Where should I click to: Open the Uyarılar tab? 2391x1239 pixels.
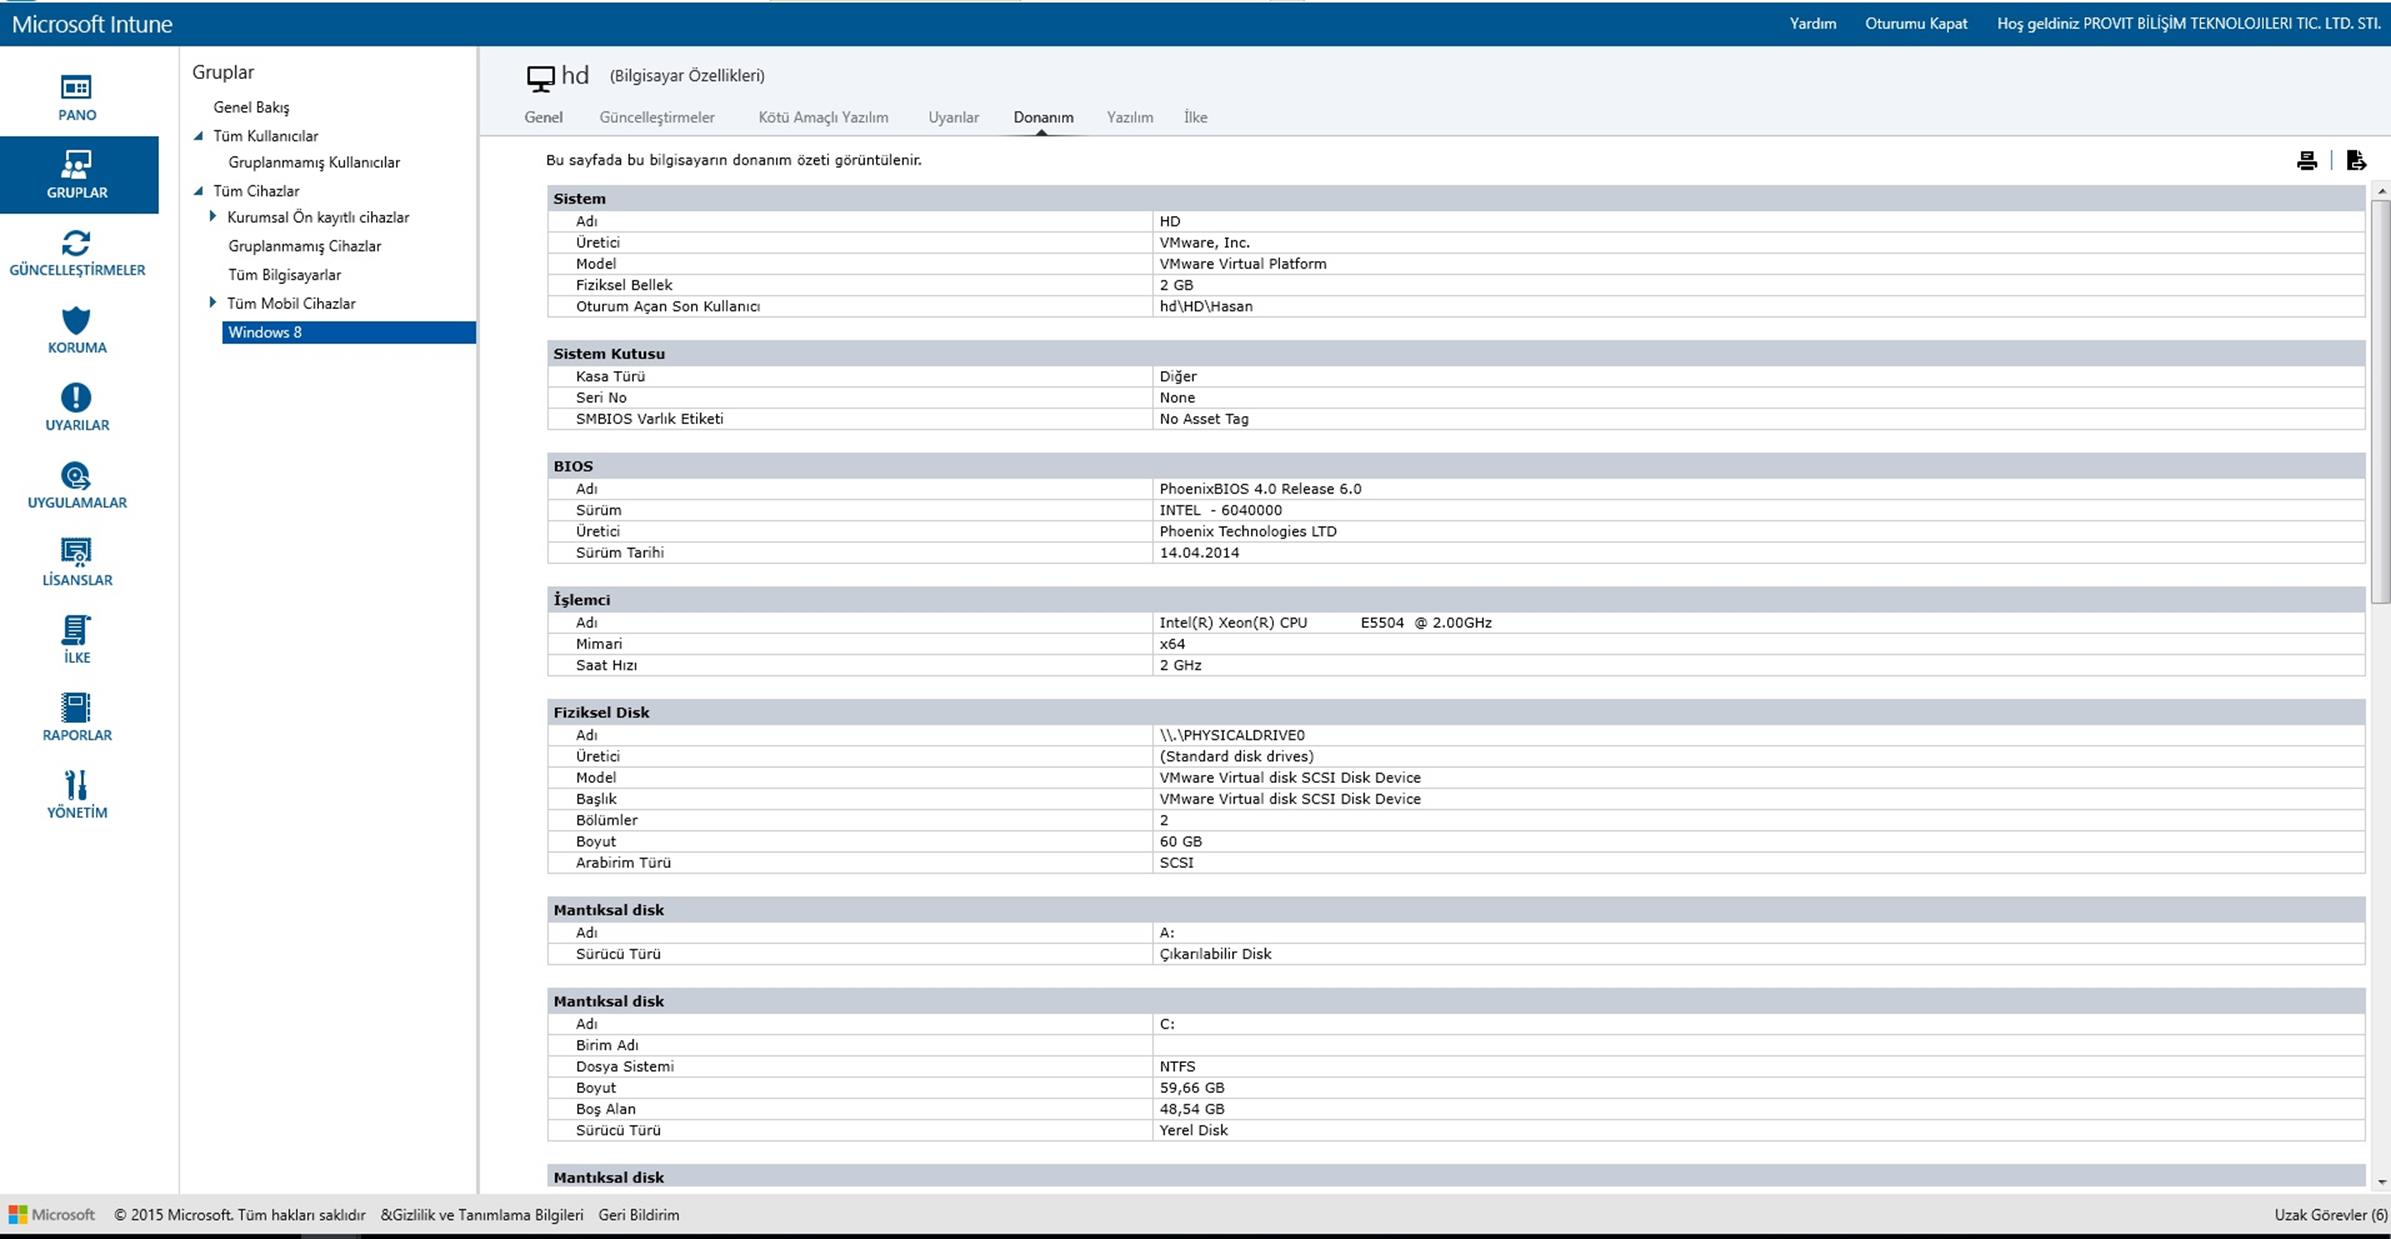953,117
